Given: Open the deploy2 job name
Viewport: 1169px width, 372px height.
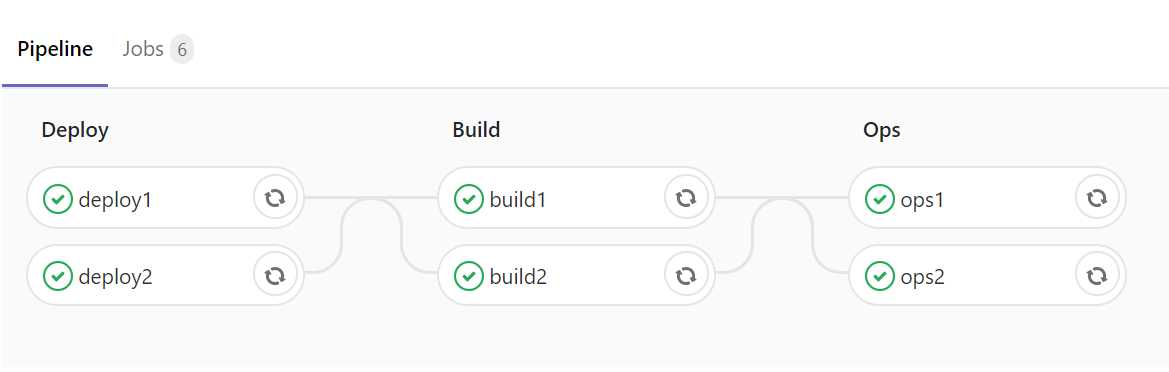Looking at the screenshot, I should tap(115, 277).
